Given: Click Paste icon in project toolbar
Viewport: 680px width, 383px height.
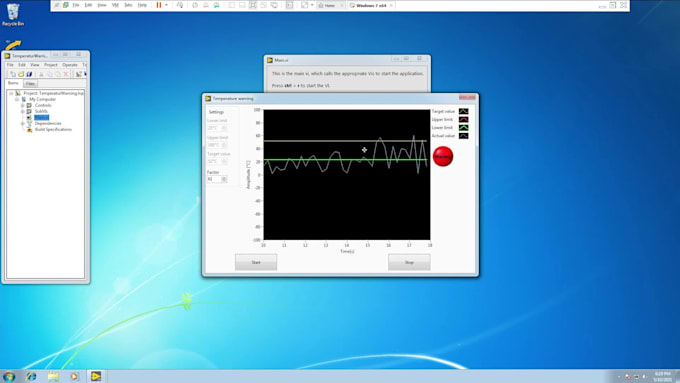Looking at the screenshot, I should point(58,74).
